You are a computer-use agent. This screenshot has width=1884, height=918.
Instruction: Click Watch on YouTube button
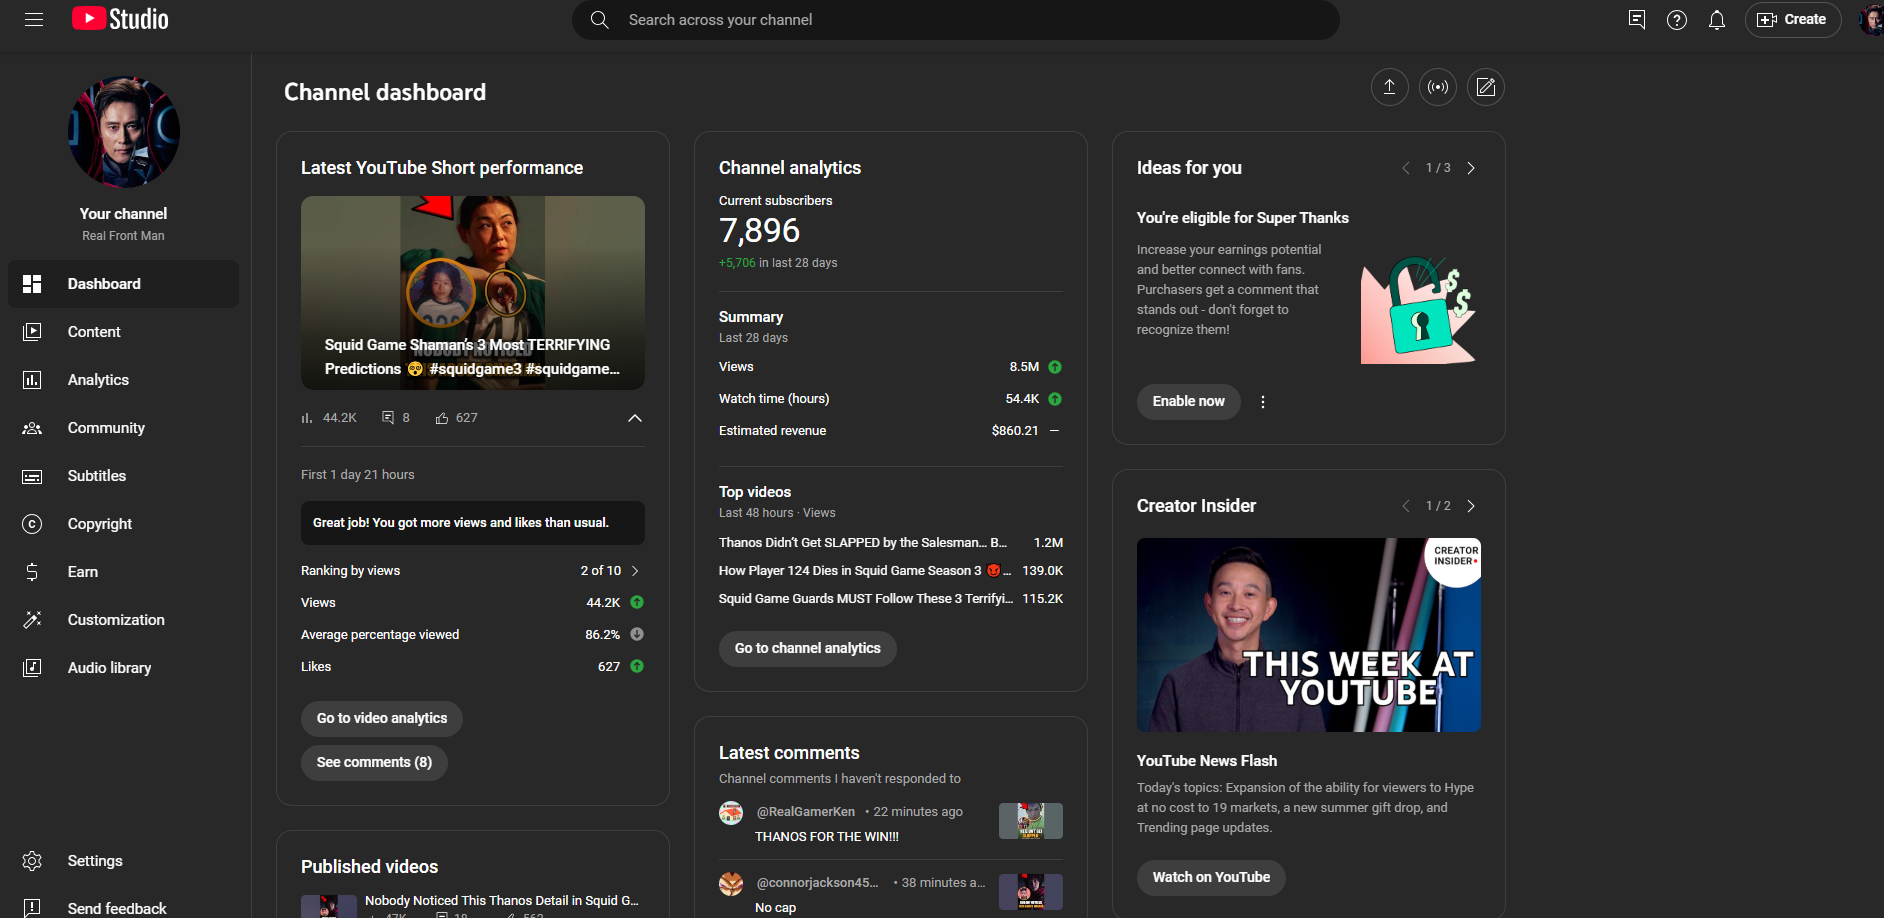1211,877
